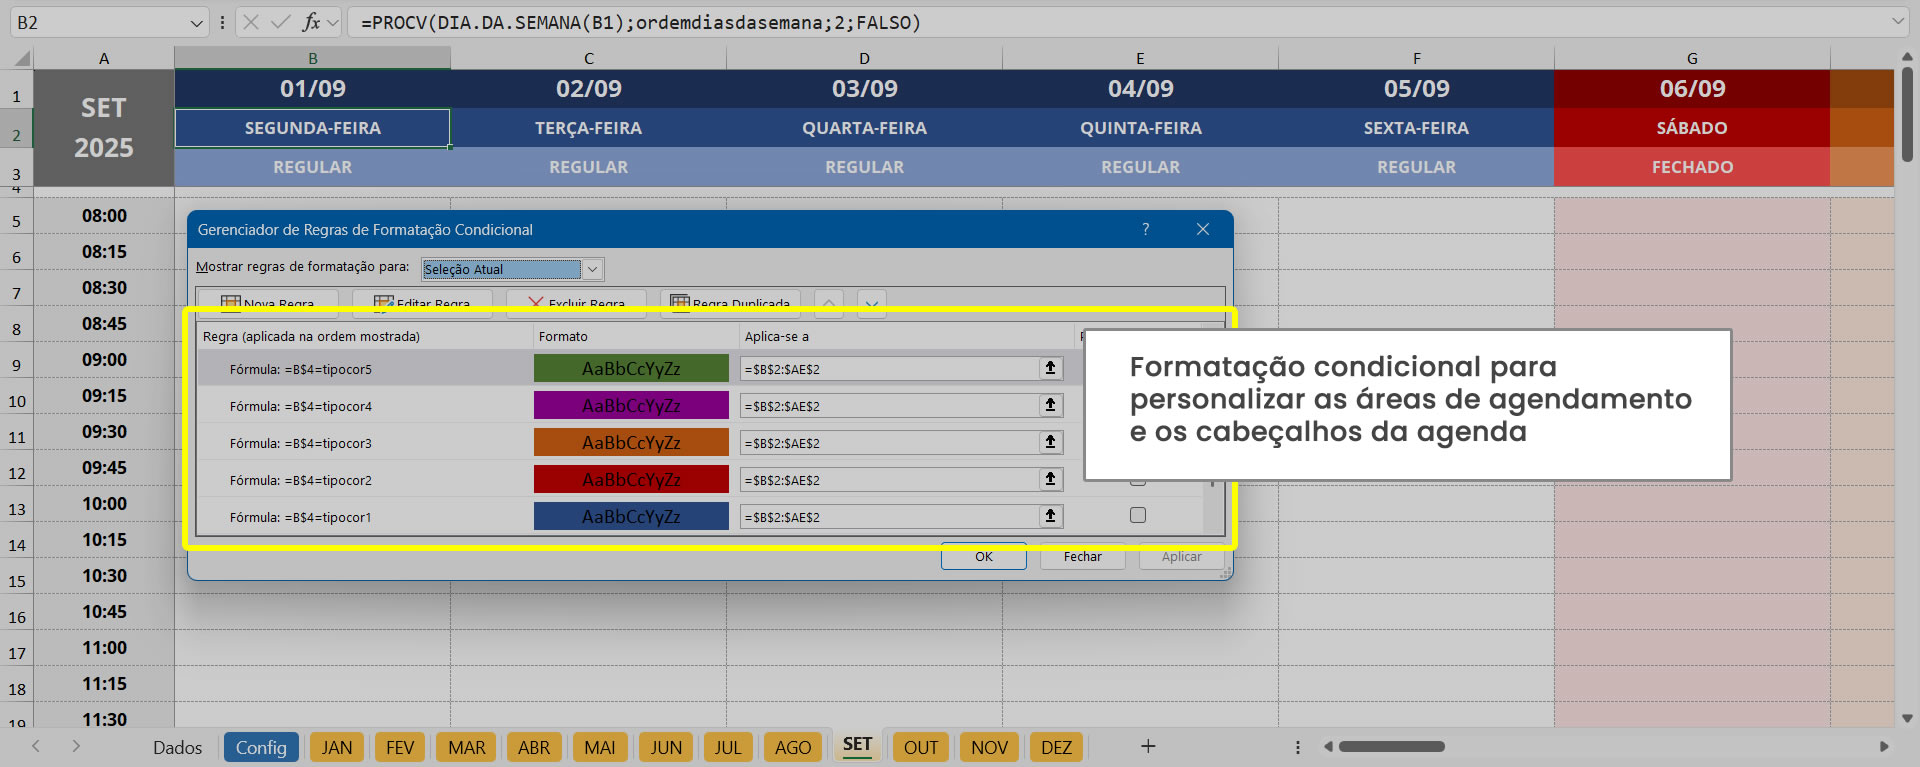Click the Aplicar button

click(x=1182, y=556)
